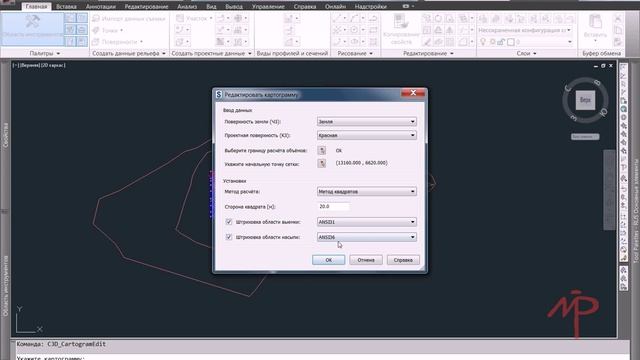Switch to the Аннотации ribbon tab
The height and width of the screenshot is (360, 640).
[101, 7]
